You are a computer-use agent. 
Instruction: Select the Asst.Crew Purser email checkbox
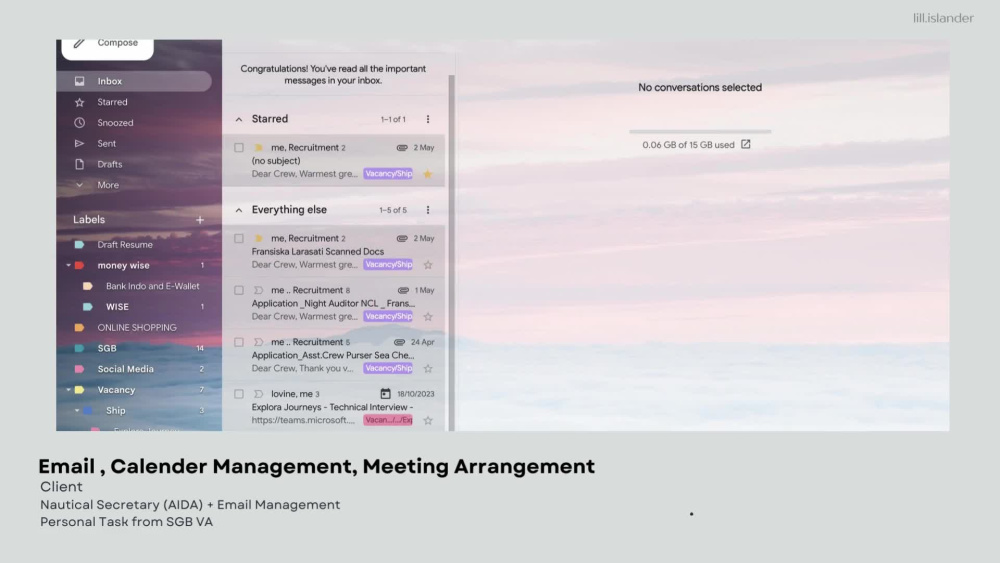coord(239,342)
